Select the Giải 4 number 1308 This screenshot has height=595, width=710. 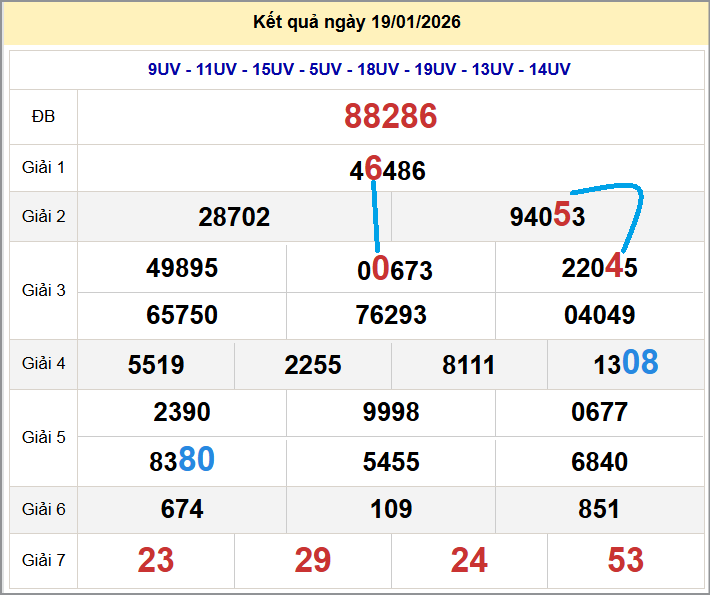[x=625, y=364]
